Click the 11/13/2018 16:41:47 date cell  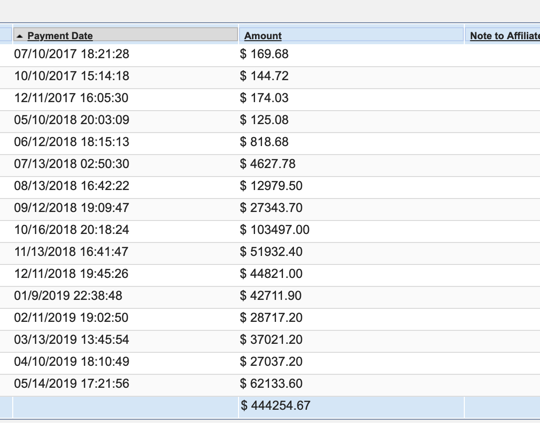pos(71,252)
